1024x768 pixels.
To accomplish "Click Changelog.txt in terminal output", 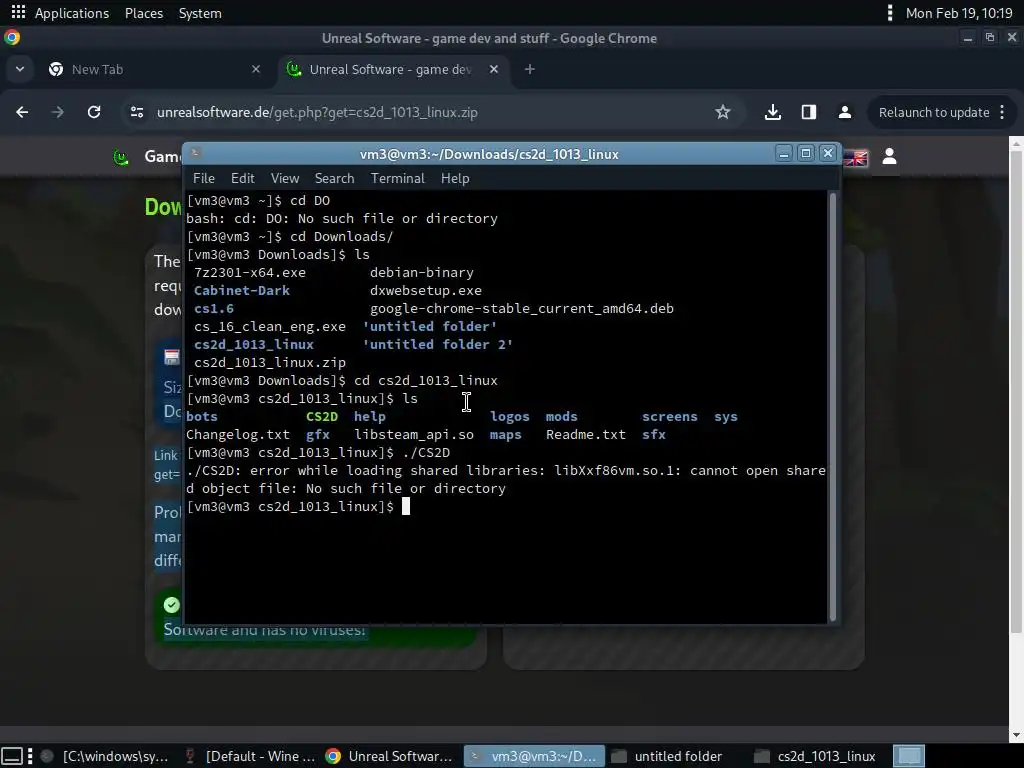I will point(238,435).
